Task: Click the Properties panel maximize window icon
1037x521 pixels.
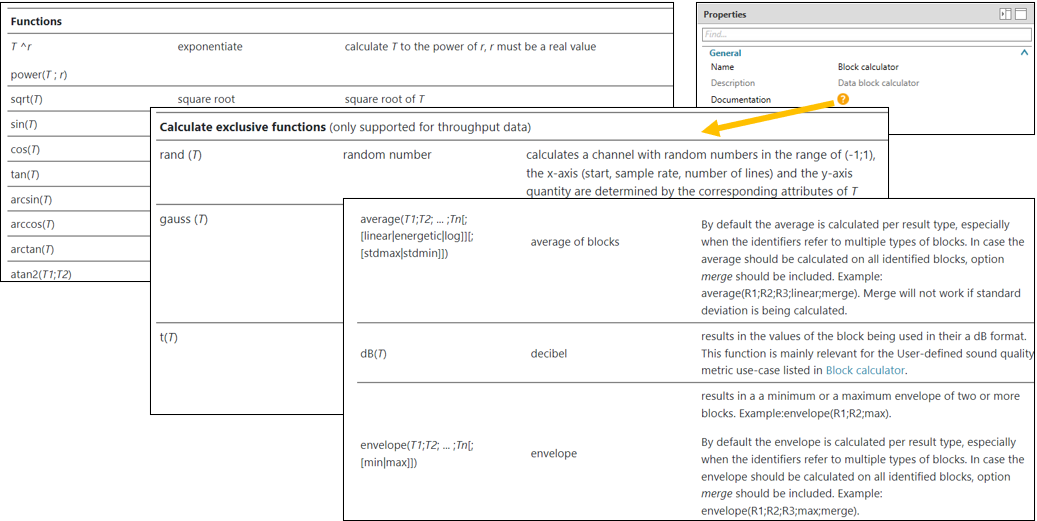Action: pyautogui.click(x=1021, y=15)
